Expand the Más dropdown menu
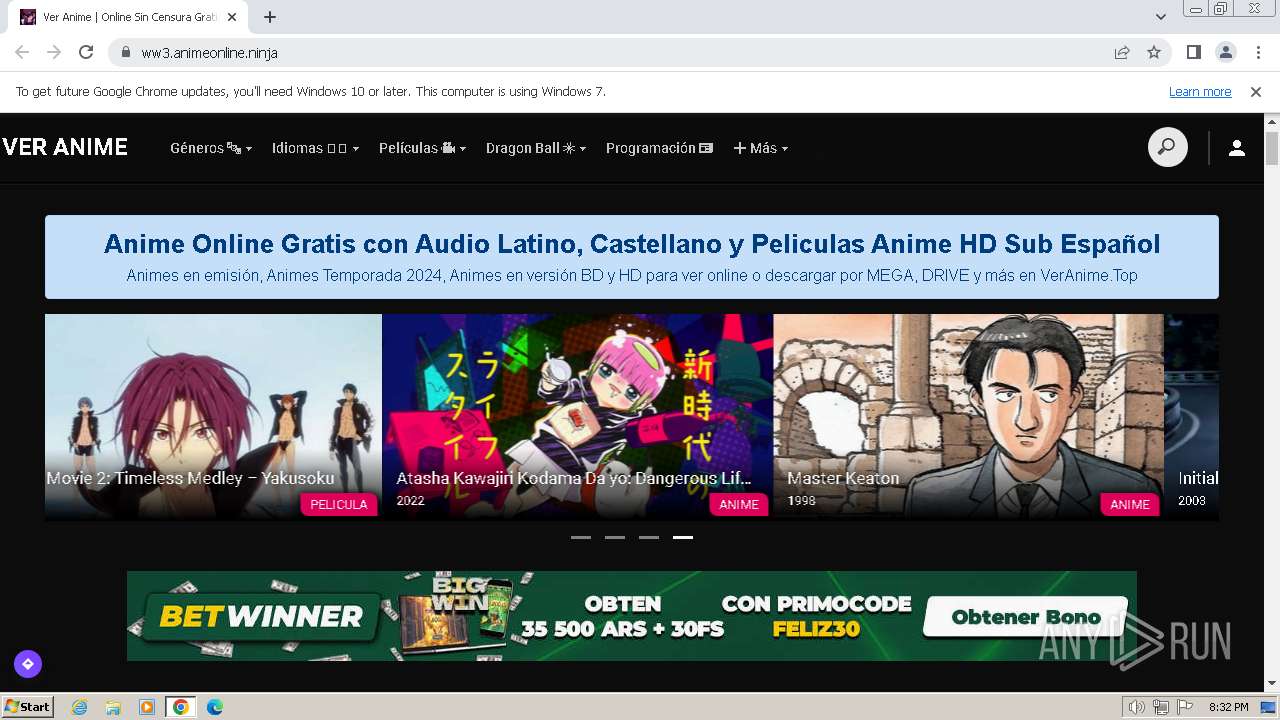The image size is (1280, 720). [x=761, y=148]
